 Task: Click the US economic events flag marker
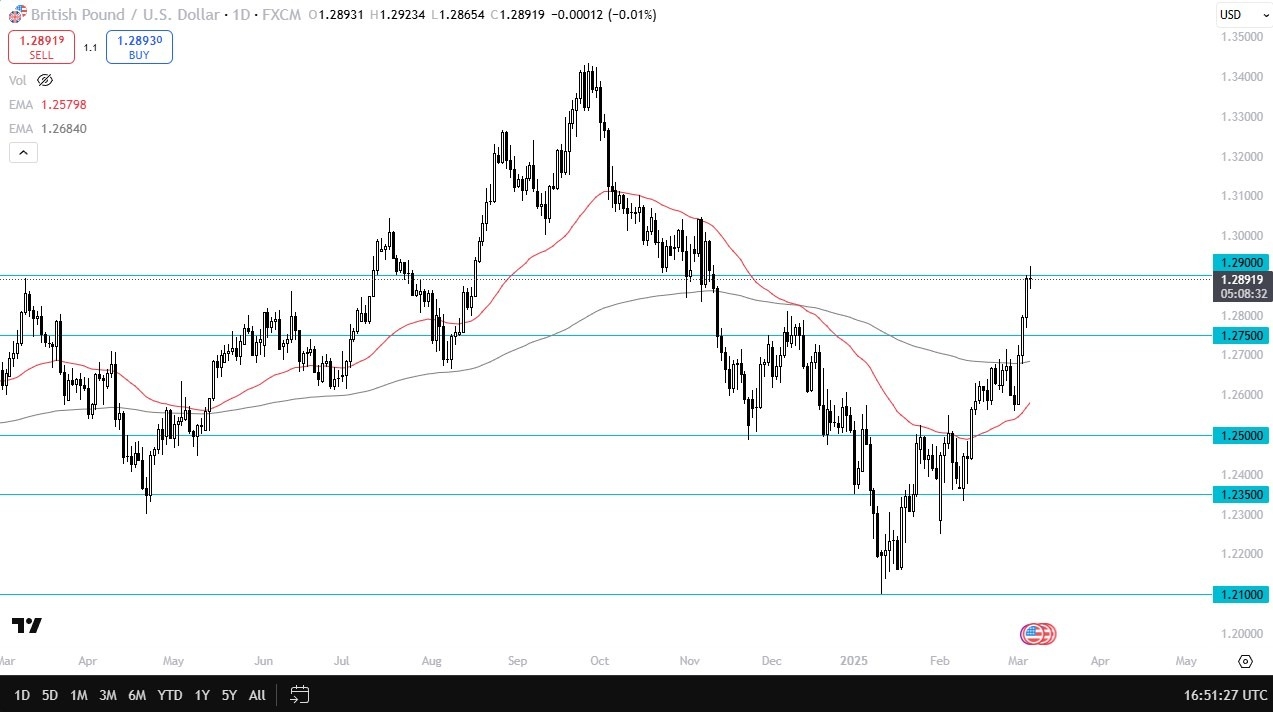(1038, 634)
